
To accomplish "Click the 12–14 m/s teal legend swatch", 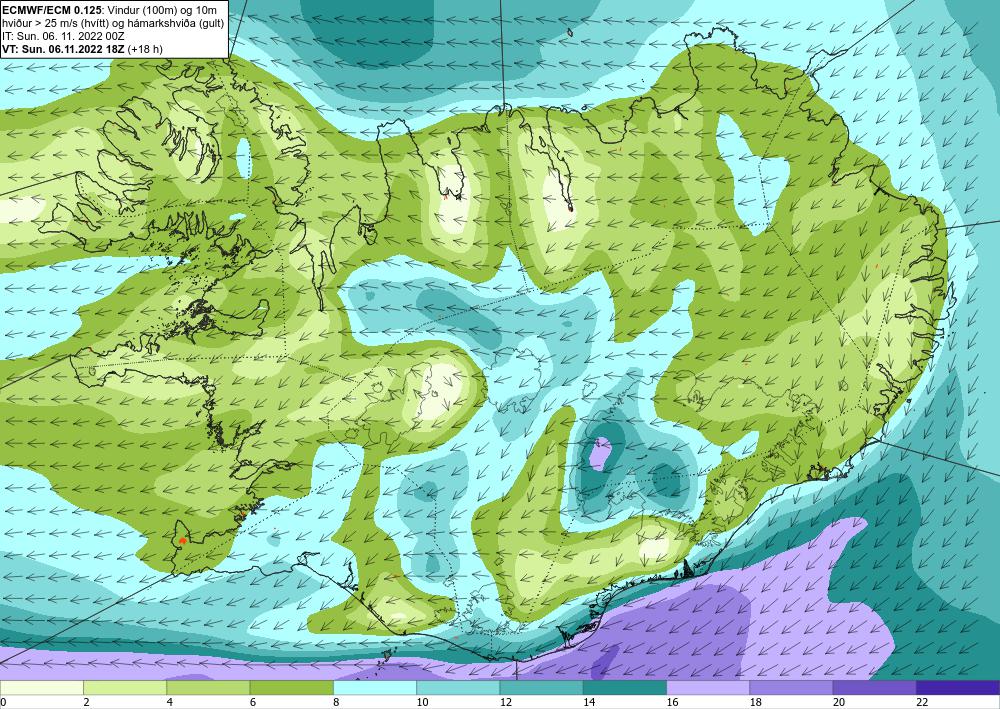I will (541, 687).
